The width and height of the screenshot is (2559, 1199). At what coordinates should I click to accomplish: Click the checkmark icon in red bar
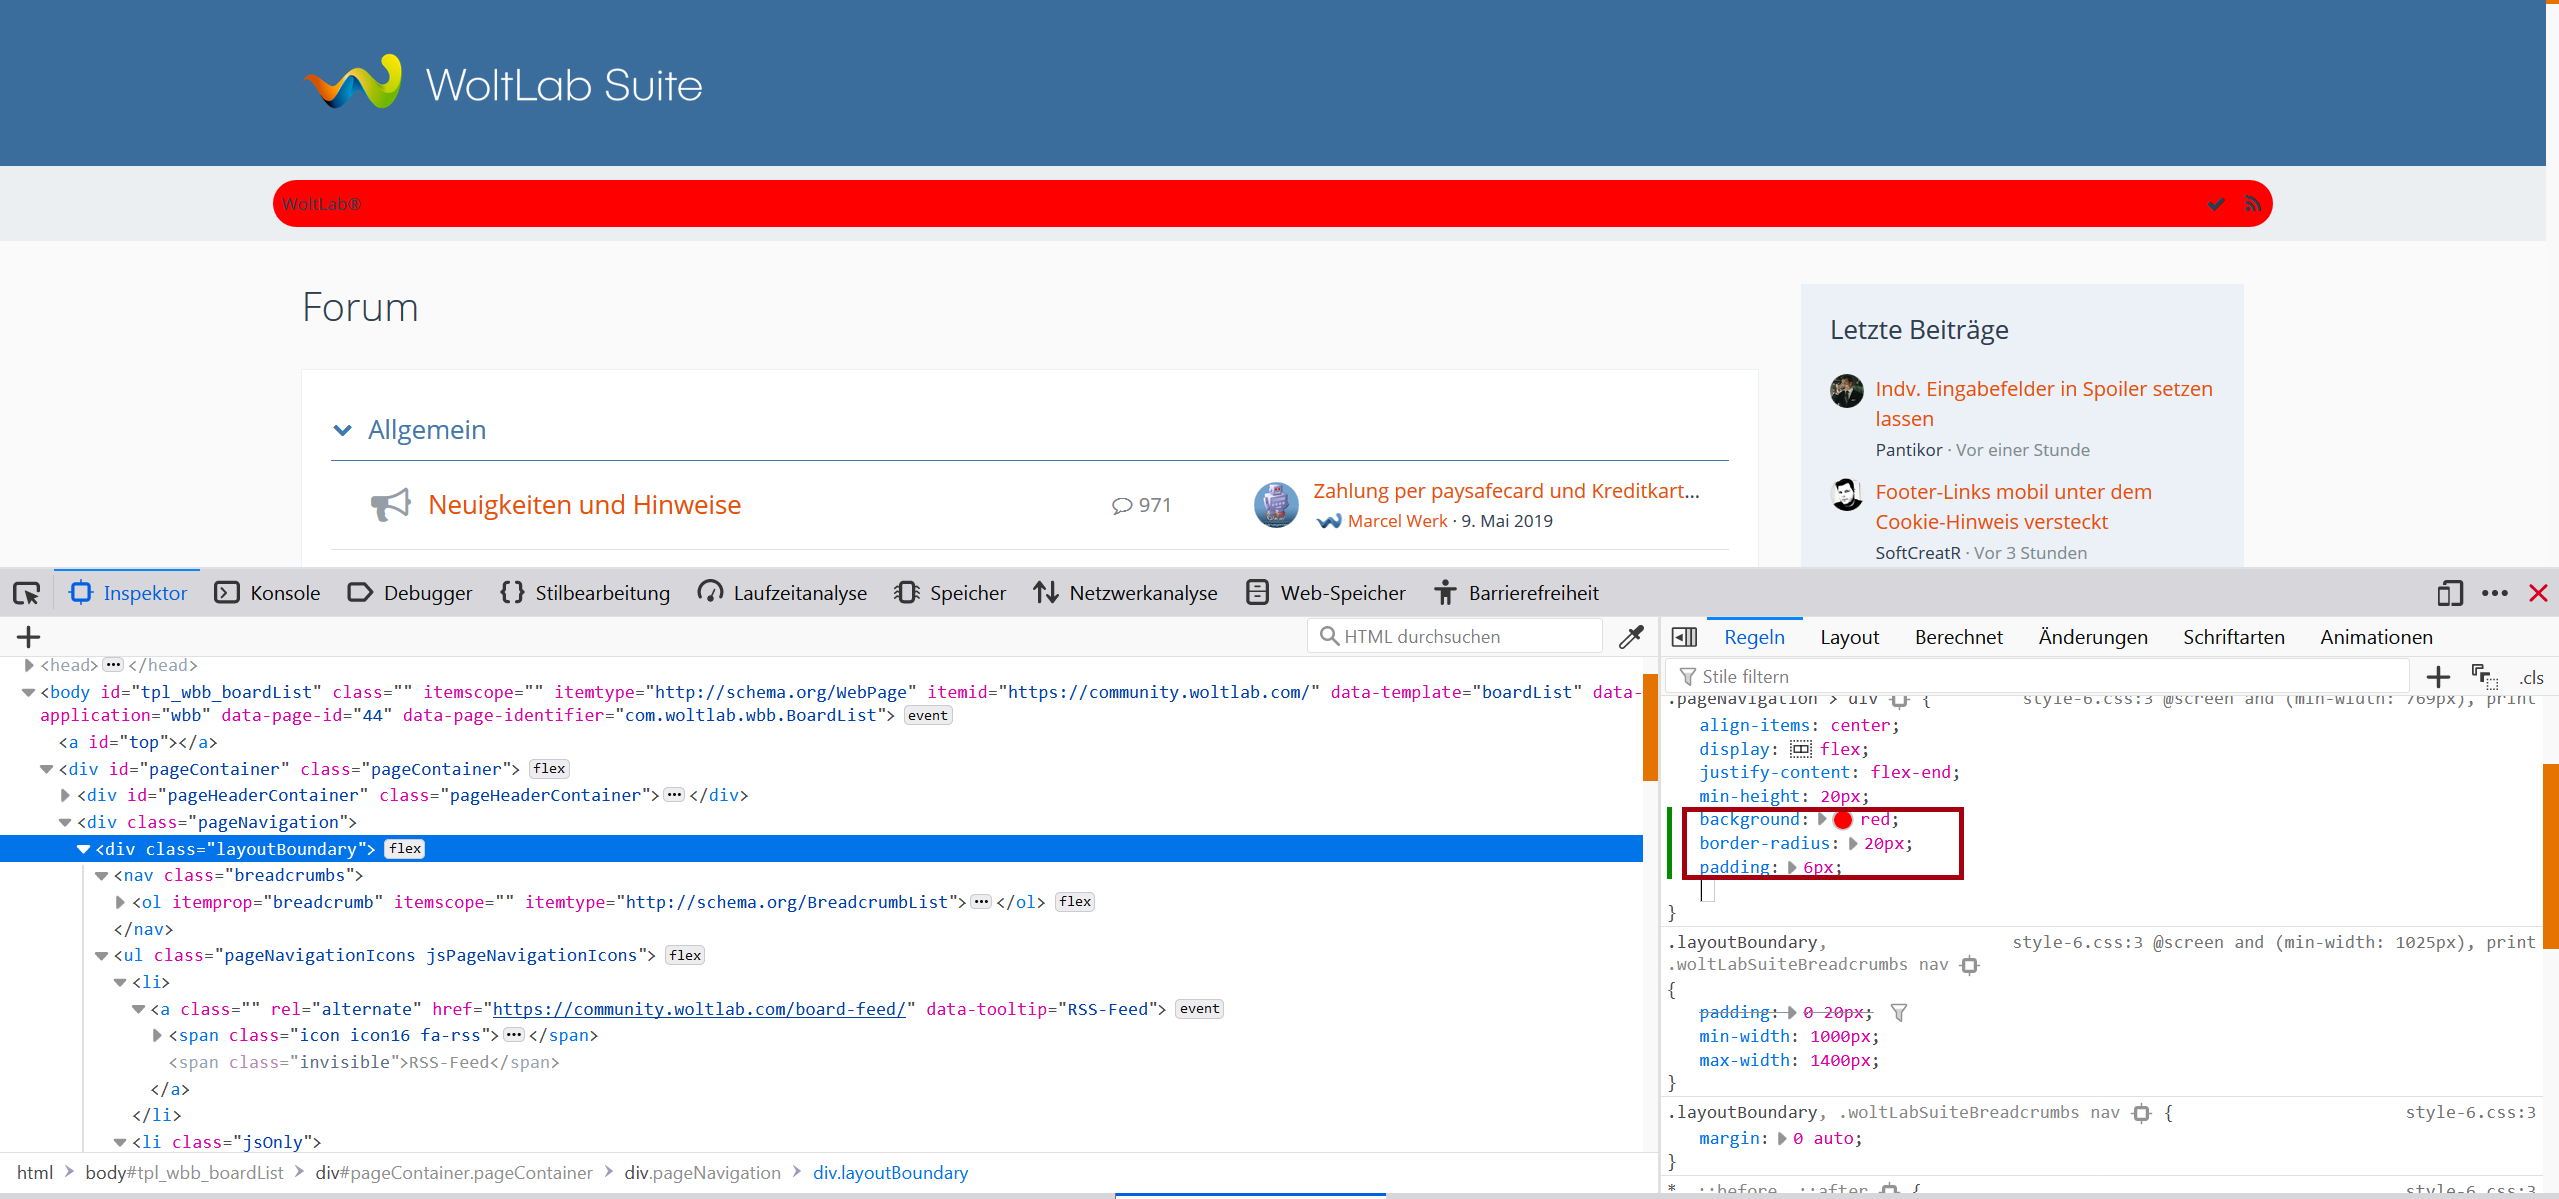[2216, 204]
